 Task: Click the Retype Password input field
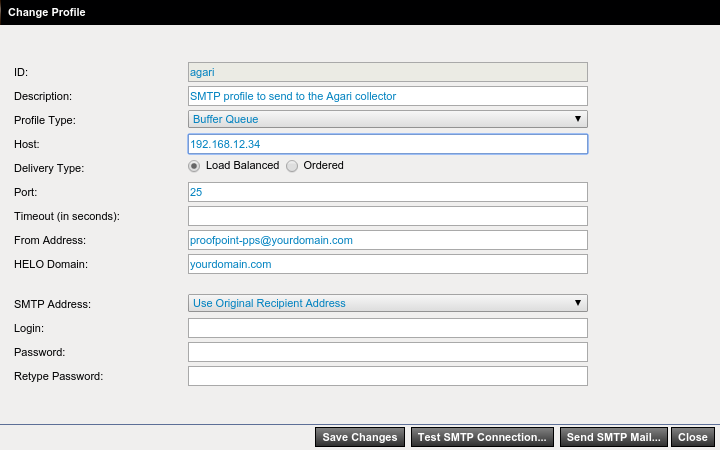pyautogui.click(x=388, y=376)
